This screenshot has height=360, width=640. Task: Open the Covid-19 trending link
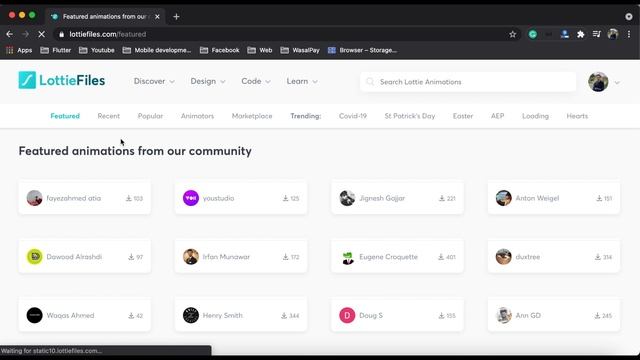pyautogui.click(x=353, y=116)
